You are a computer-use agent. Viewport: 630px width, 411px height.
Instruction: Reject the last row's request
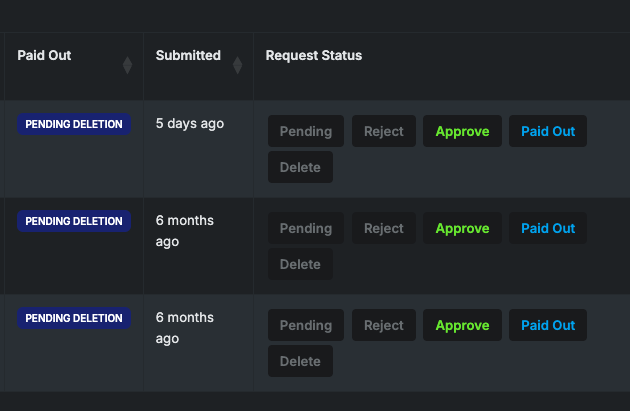(x=384, y=325)
